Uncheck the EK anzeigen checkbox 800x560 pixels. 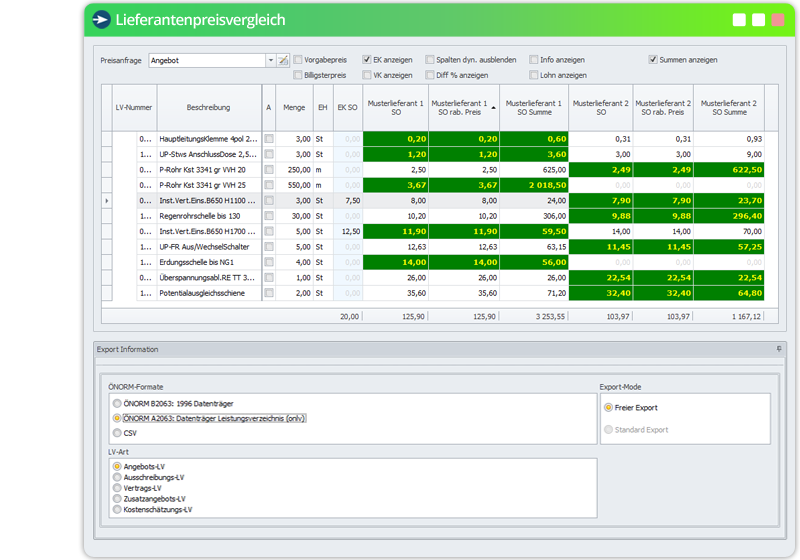(x=367, y=60)
